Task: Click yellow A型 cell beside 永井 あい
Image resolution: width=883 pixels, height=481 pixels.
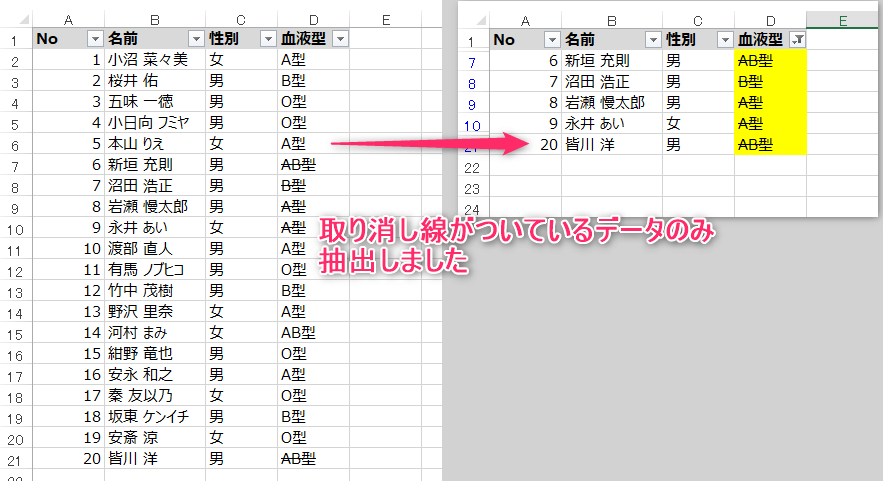Action: coord(769,124)
